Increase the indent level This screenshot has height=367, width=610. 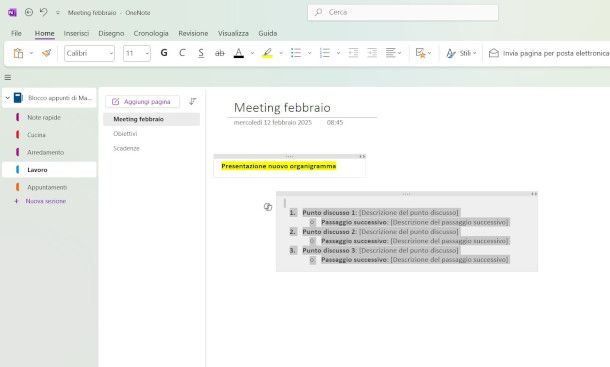coord(372,53)
